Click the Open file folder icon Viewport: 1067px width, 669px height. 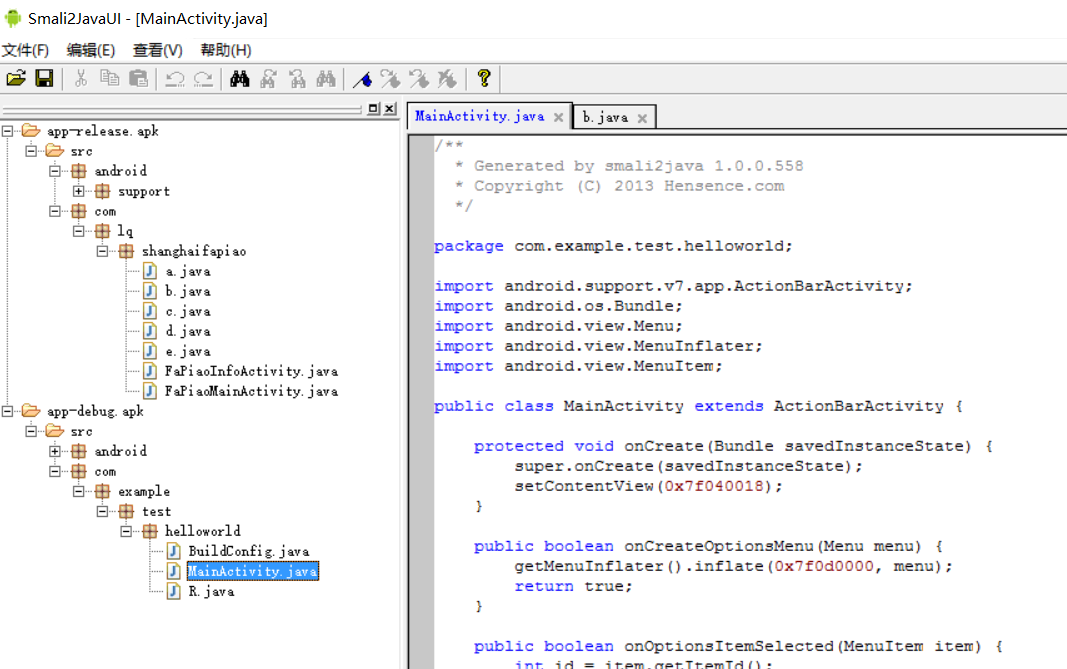pos(16,78)
